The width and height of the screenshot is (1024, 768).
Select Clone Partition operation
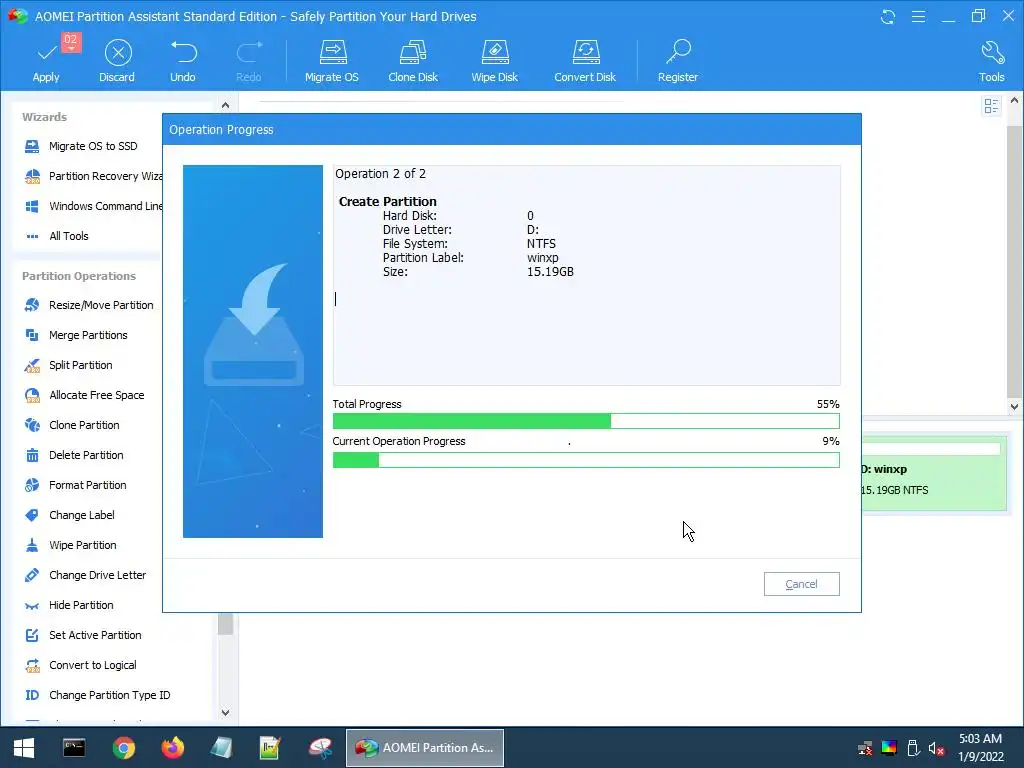(x=72, y=425)
